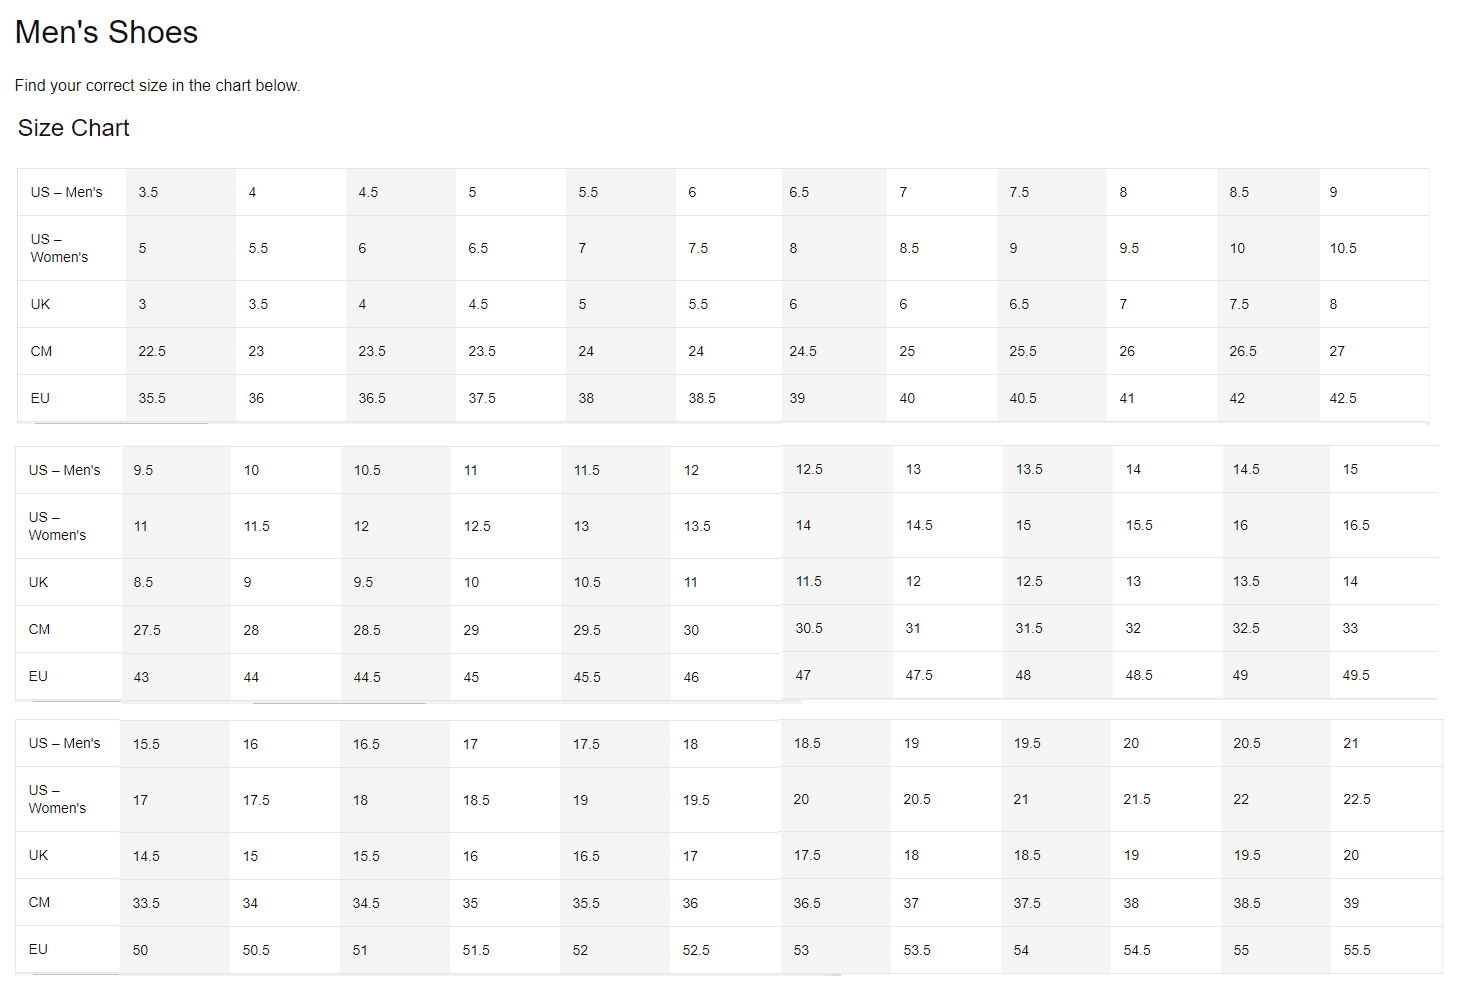Click the "US – Men's" label in the first table

pos(66,192)
